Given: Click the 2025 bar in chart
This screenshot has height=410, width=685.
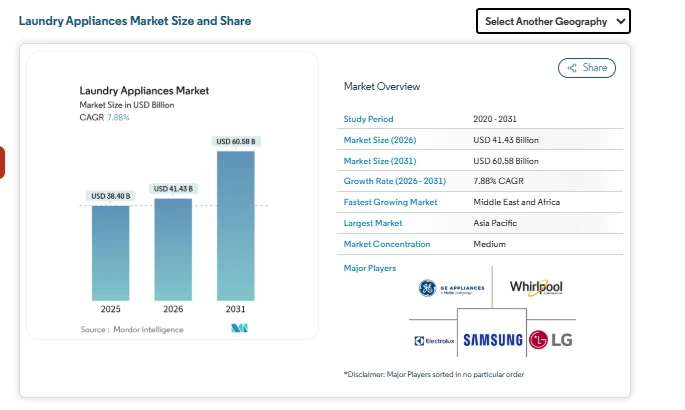Looking at the screenshot, I should [x=111, y=253].
